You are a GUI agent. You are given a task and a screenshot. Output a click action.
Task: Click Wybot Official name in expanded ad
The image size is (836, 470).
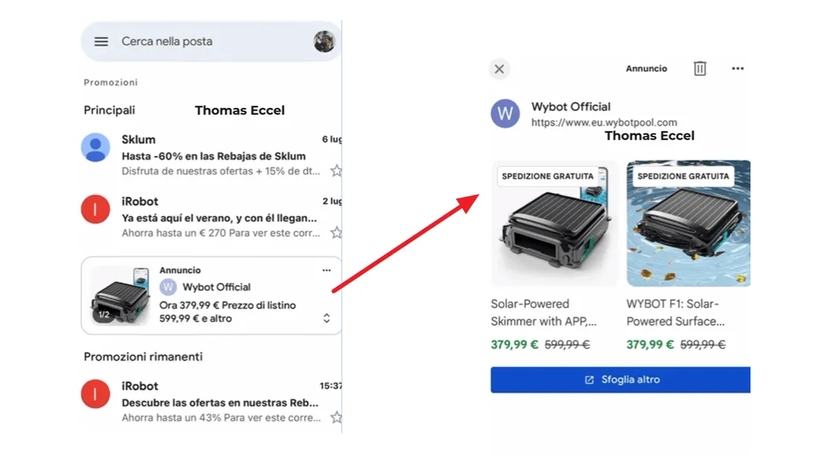pos(571,107)
